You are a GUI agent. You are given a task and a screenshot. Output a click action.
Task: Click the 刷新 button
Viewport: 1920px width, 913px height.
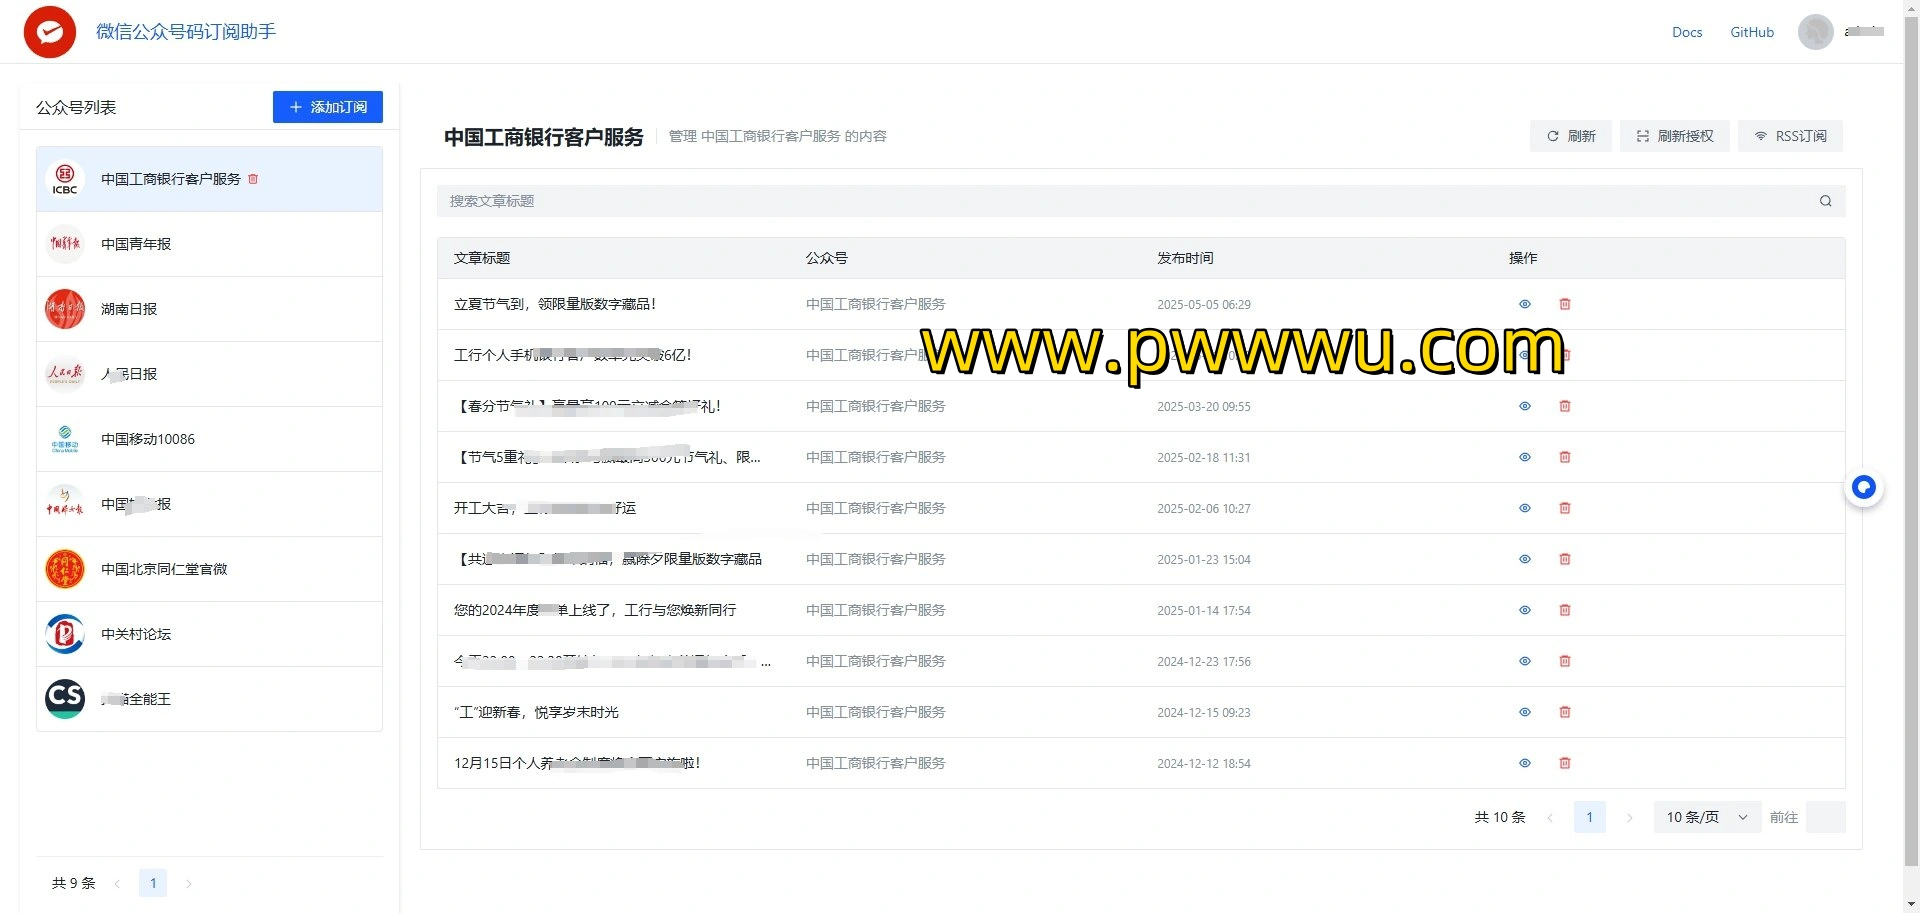pos(1570,136)
